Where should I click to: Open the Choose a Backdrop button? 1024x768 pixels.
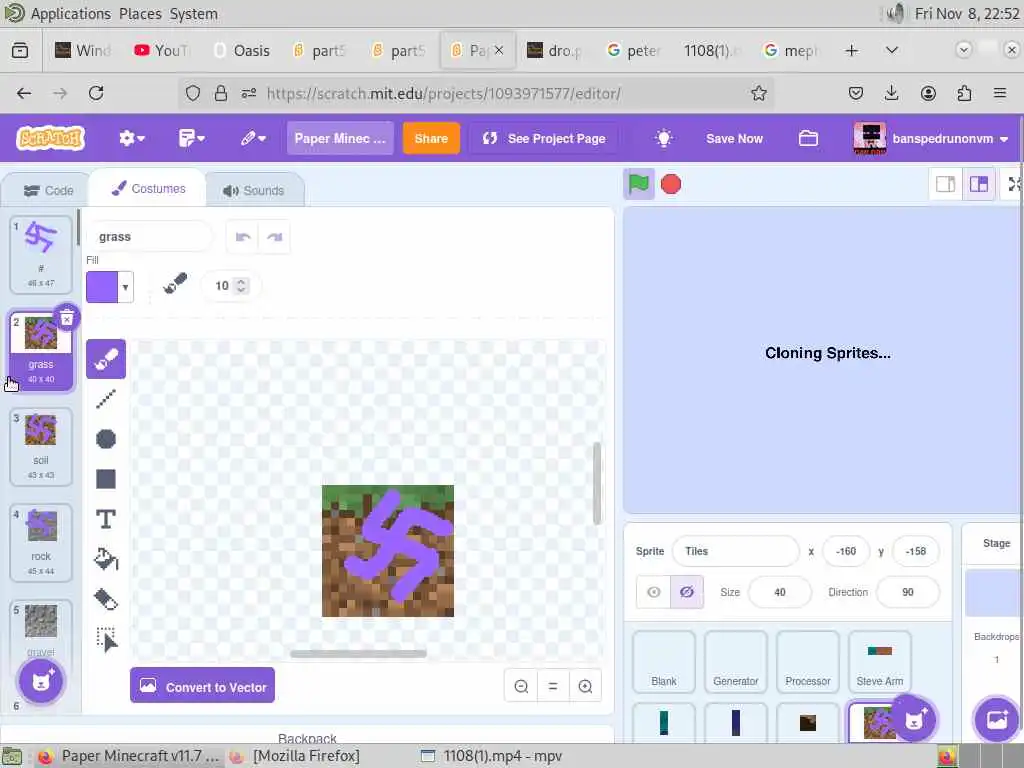coord(996,719)
